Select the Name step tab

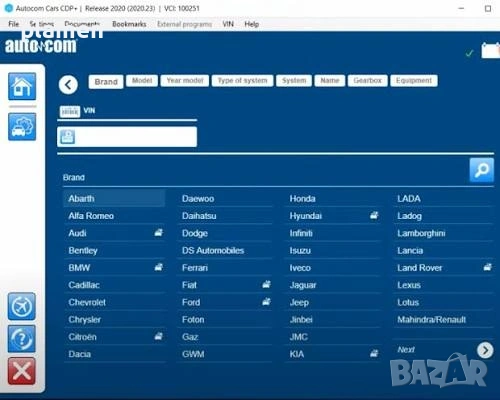click(330, 80)
